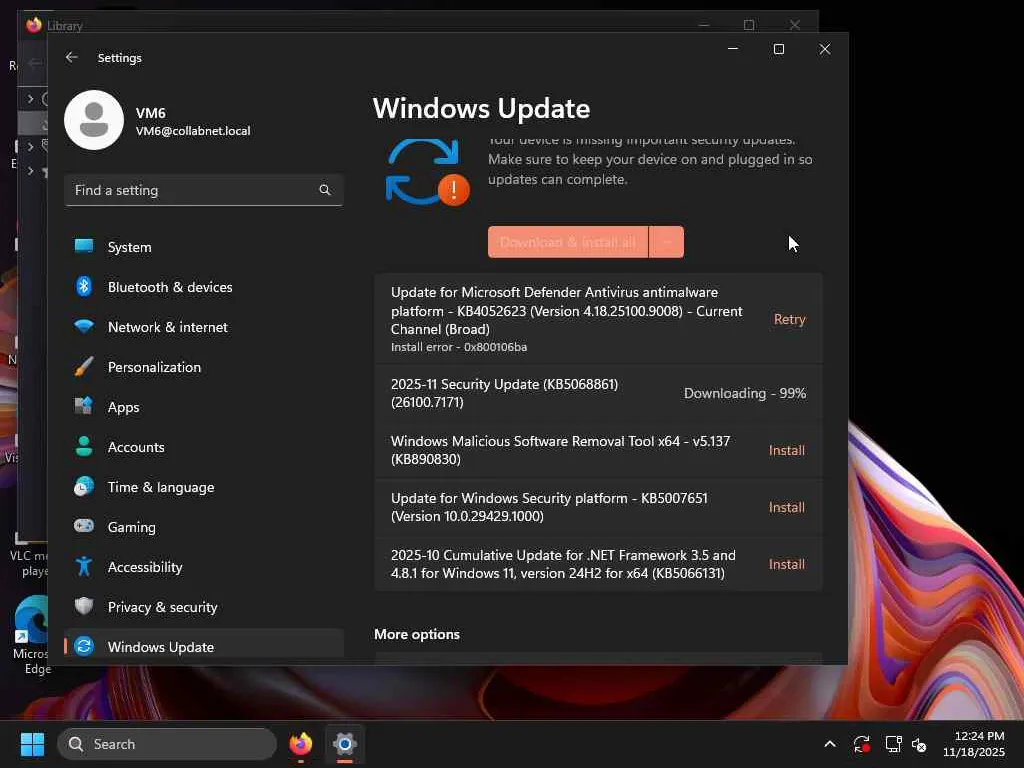Show hidden icons tray chevron
The image size is (1024, 768).
click(829, 744)
